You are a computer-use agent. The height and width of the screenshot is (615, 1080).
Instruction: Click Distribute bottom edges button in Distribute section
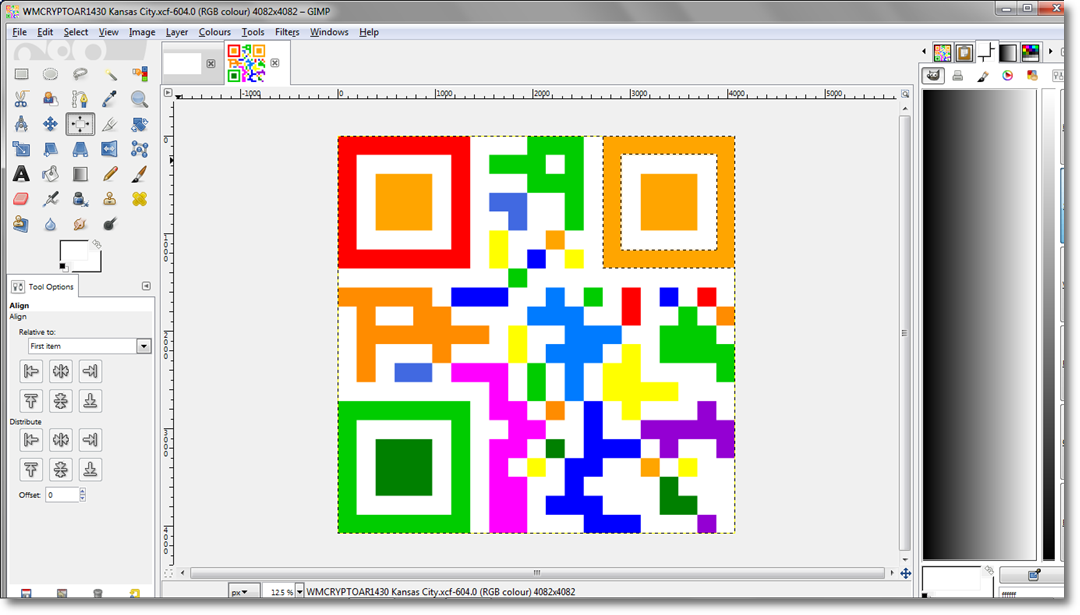pos(90,470)
